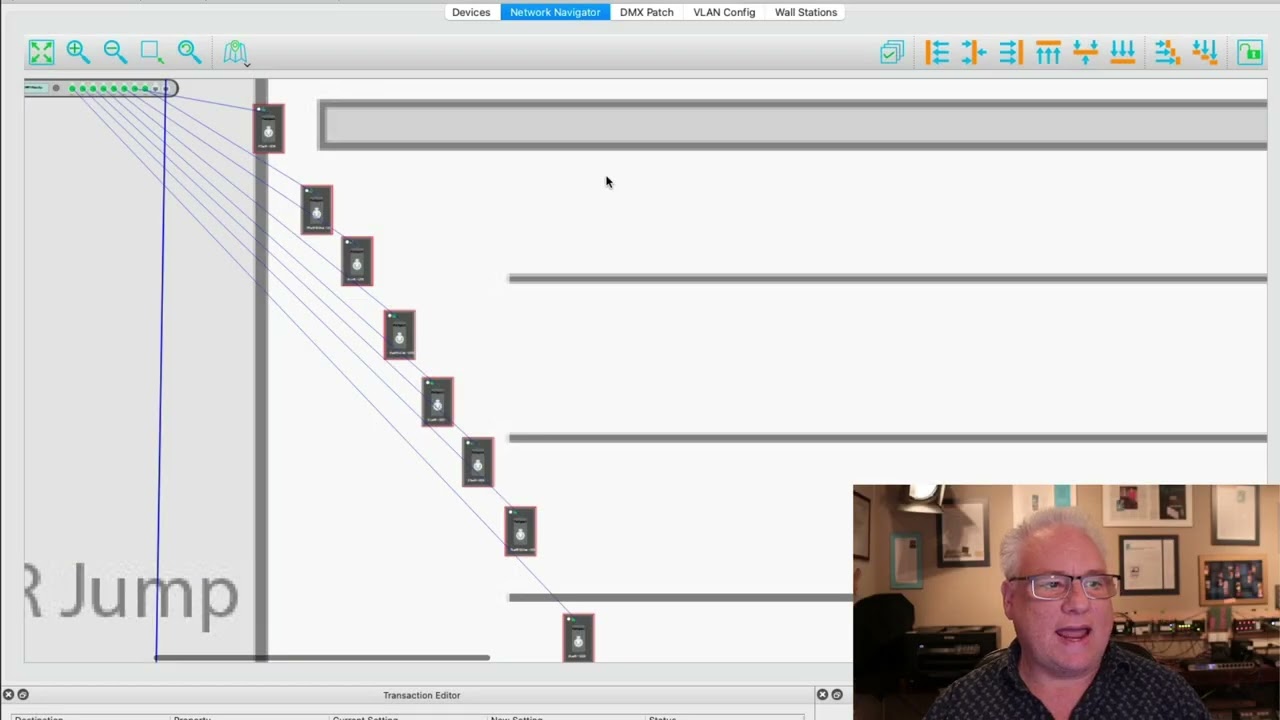Select the seventh device node from top

point(520,531)
